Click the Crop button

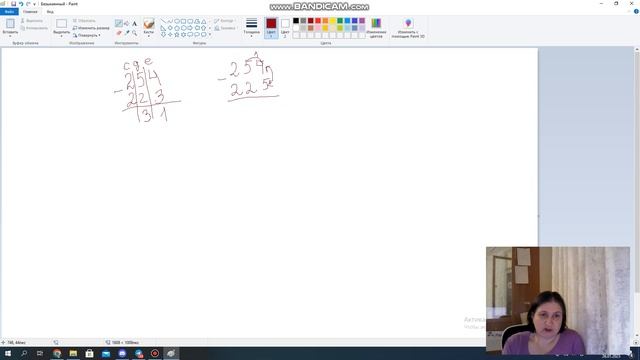(x=84, y=21)
